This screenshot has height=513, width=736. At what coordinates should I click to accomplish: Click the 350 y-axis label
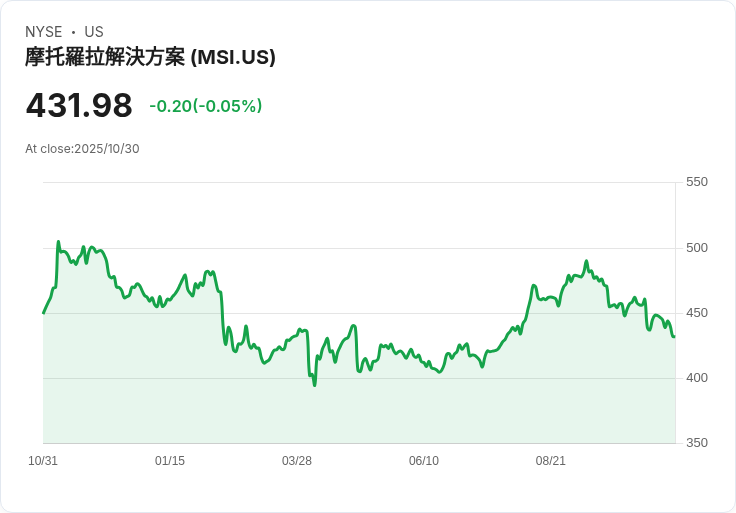tap(696, 443)
